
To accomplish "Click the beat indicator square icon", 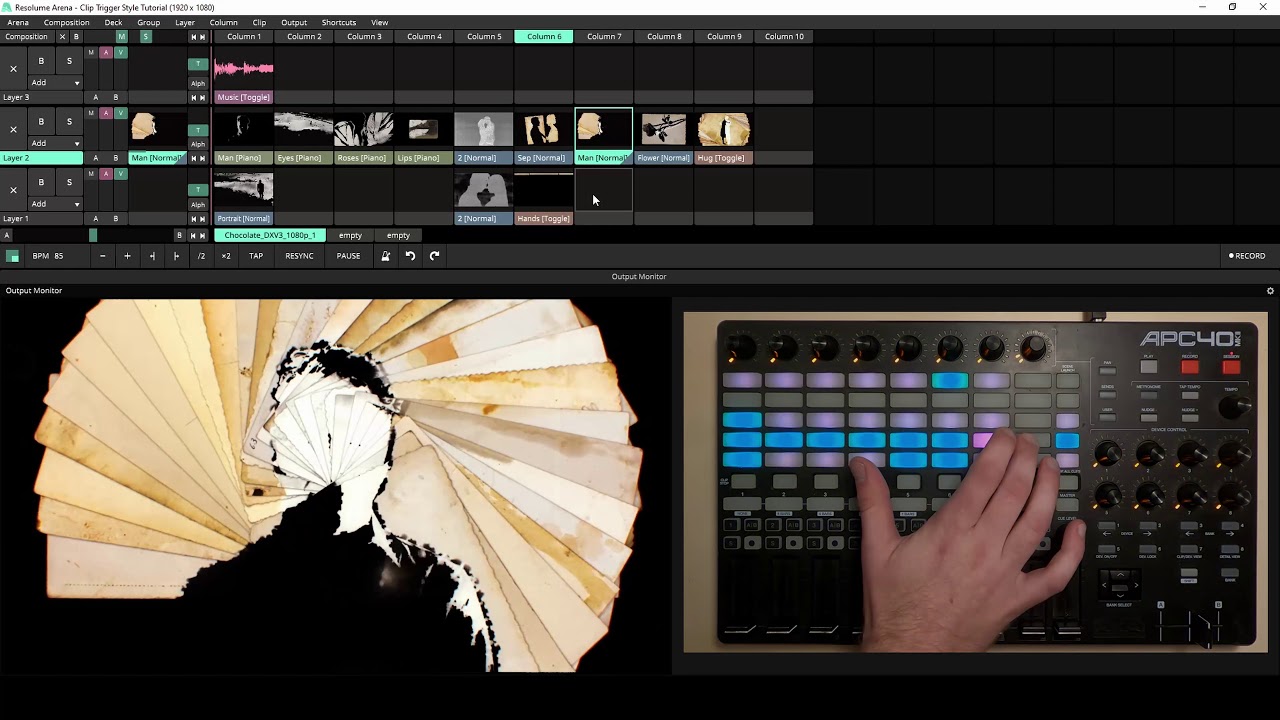I will click(13, 256).
